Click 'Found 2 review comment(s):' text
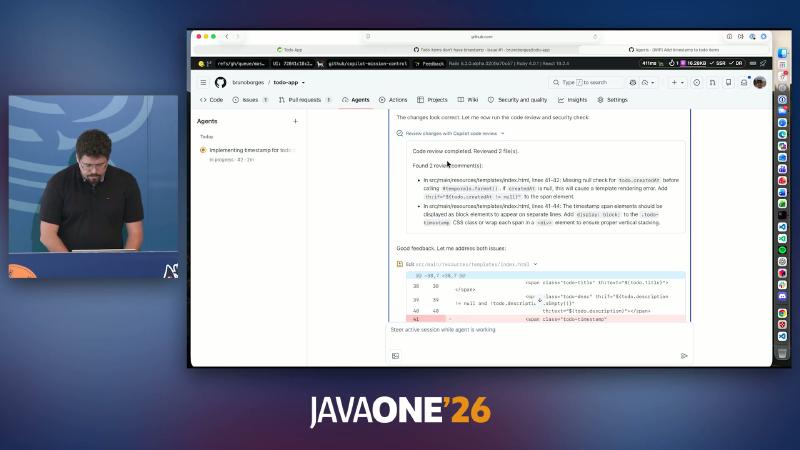The image size is (800, 450). 447,165
